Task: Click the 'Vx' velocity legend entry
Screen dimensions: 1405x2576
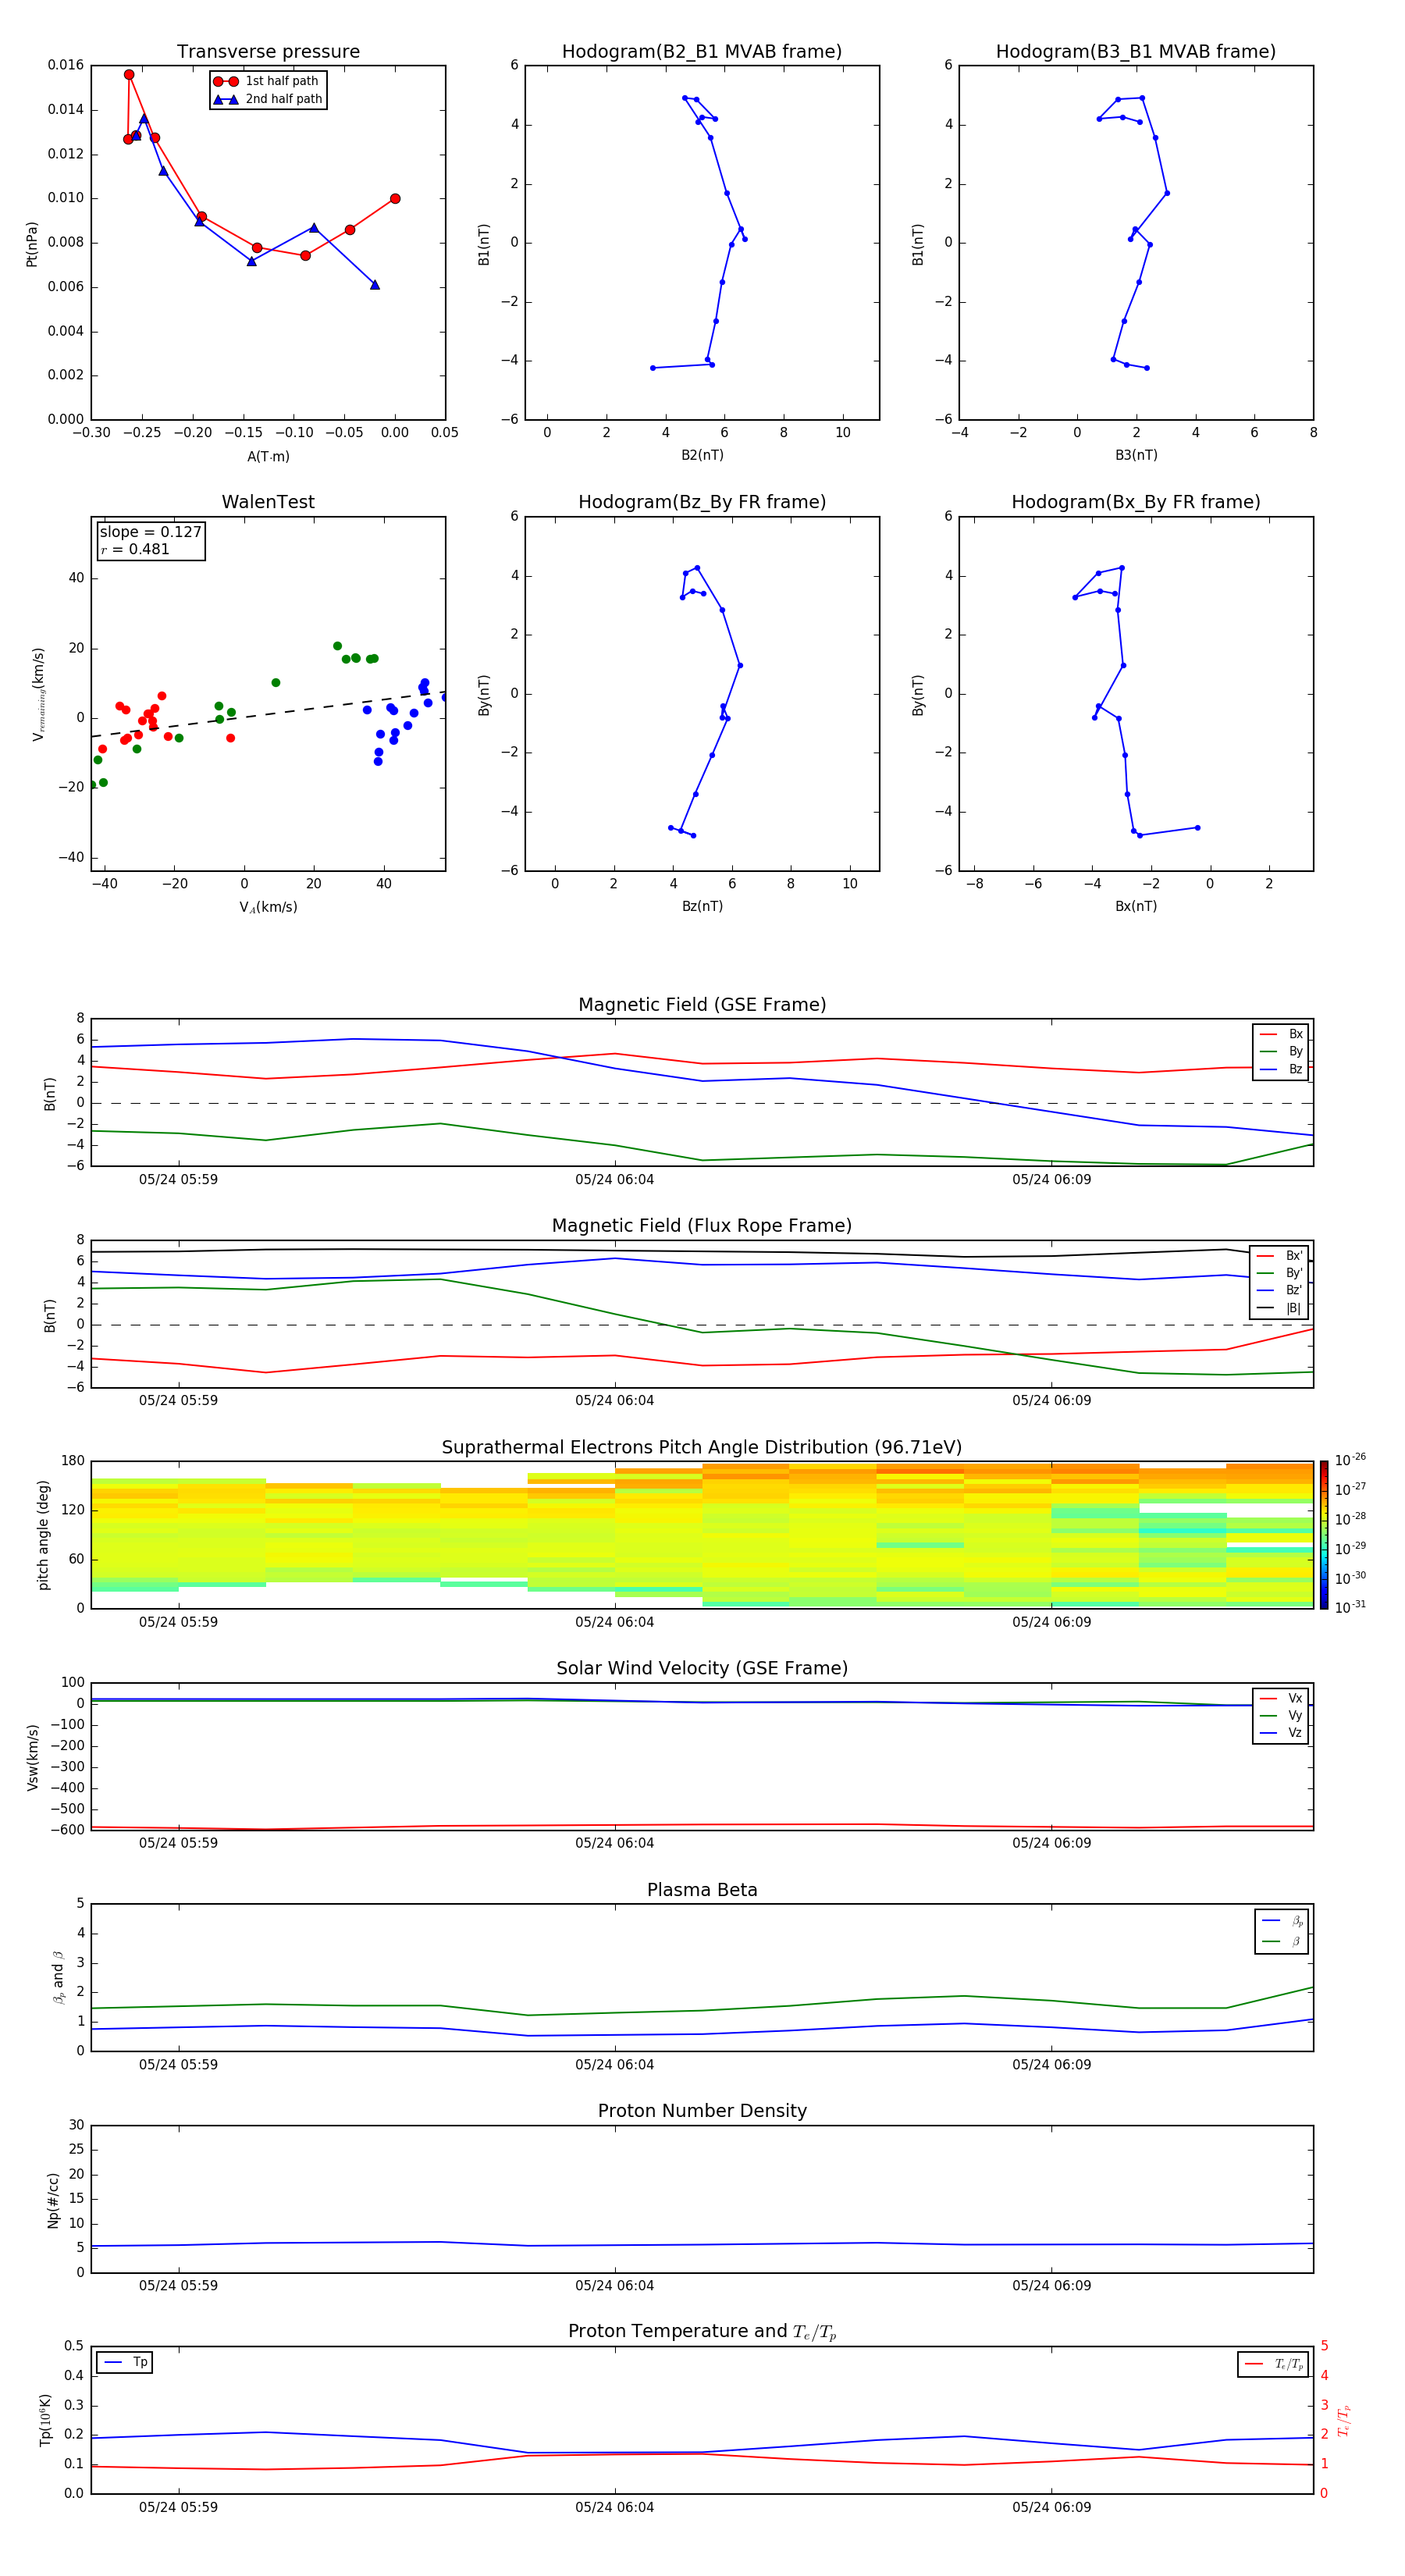Action: [x=1282, y=1698]
